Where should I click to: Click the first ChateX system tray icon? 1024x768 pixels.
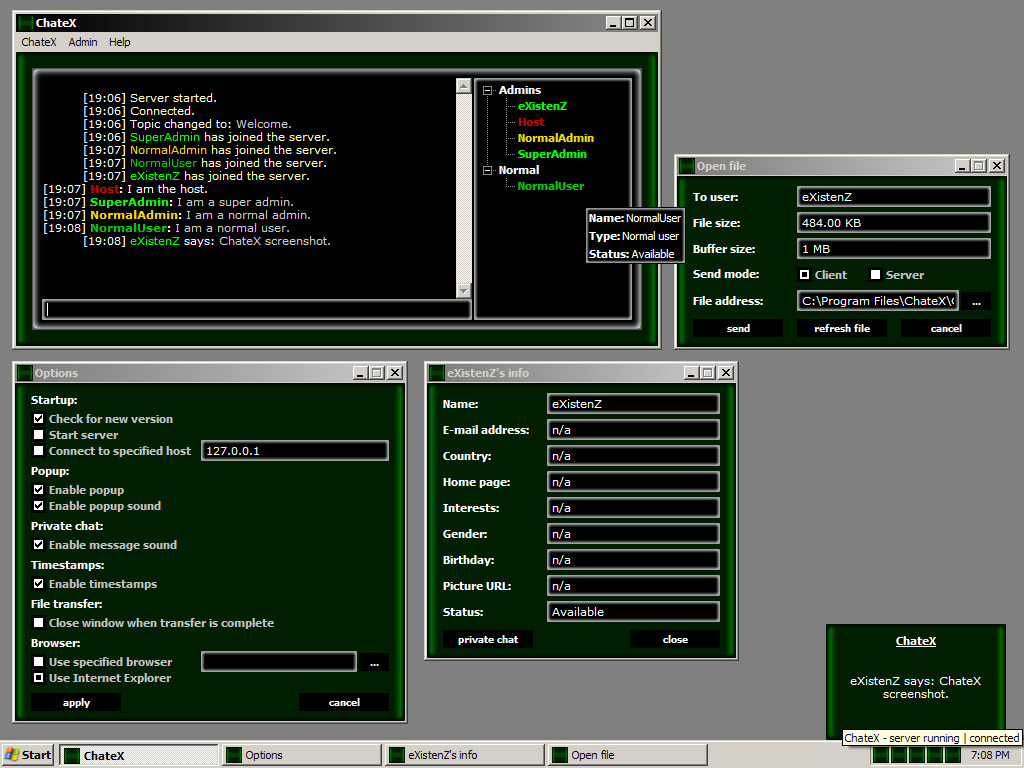click(x=880, y=755)
